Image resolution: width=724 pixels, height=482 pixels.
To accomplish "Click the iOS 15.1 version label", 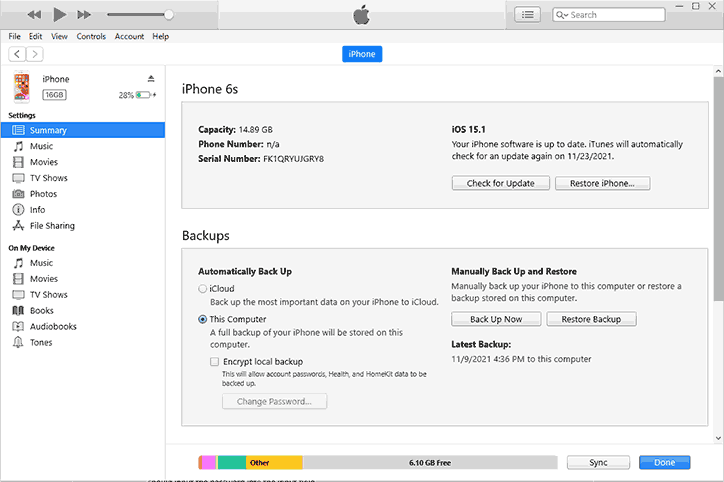I will click(x=469, y=130).
